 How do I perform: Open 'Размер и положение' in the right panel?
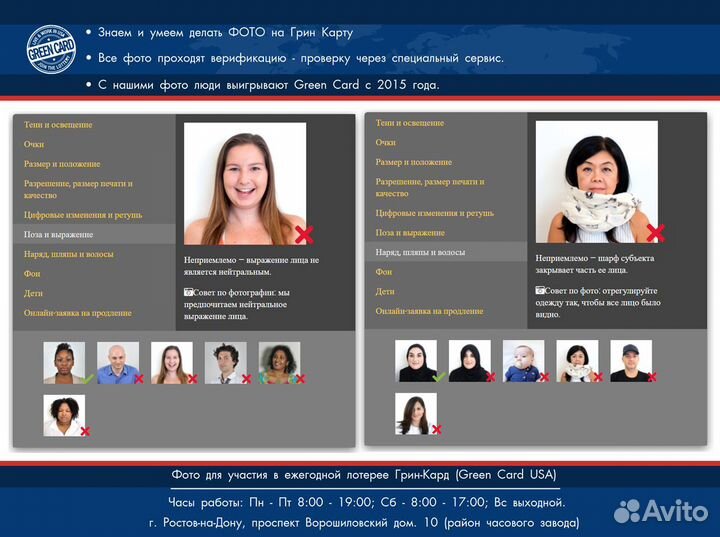point(414,162)
